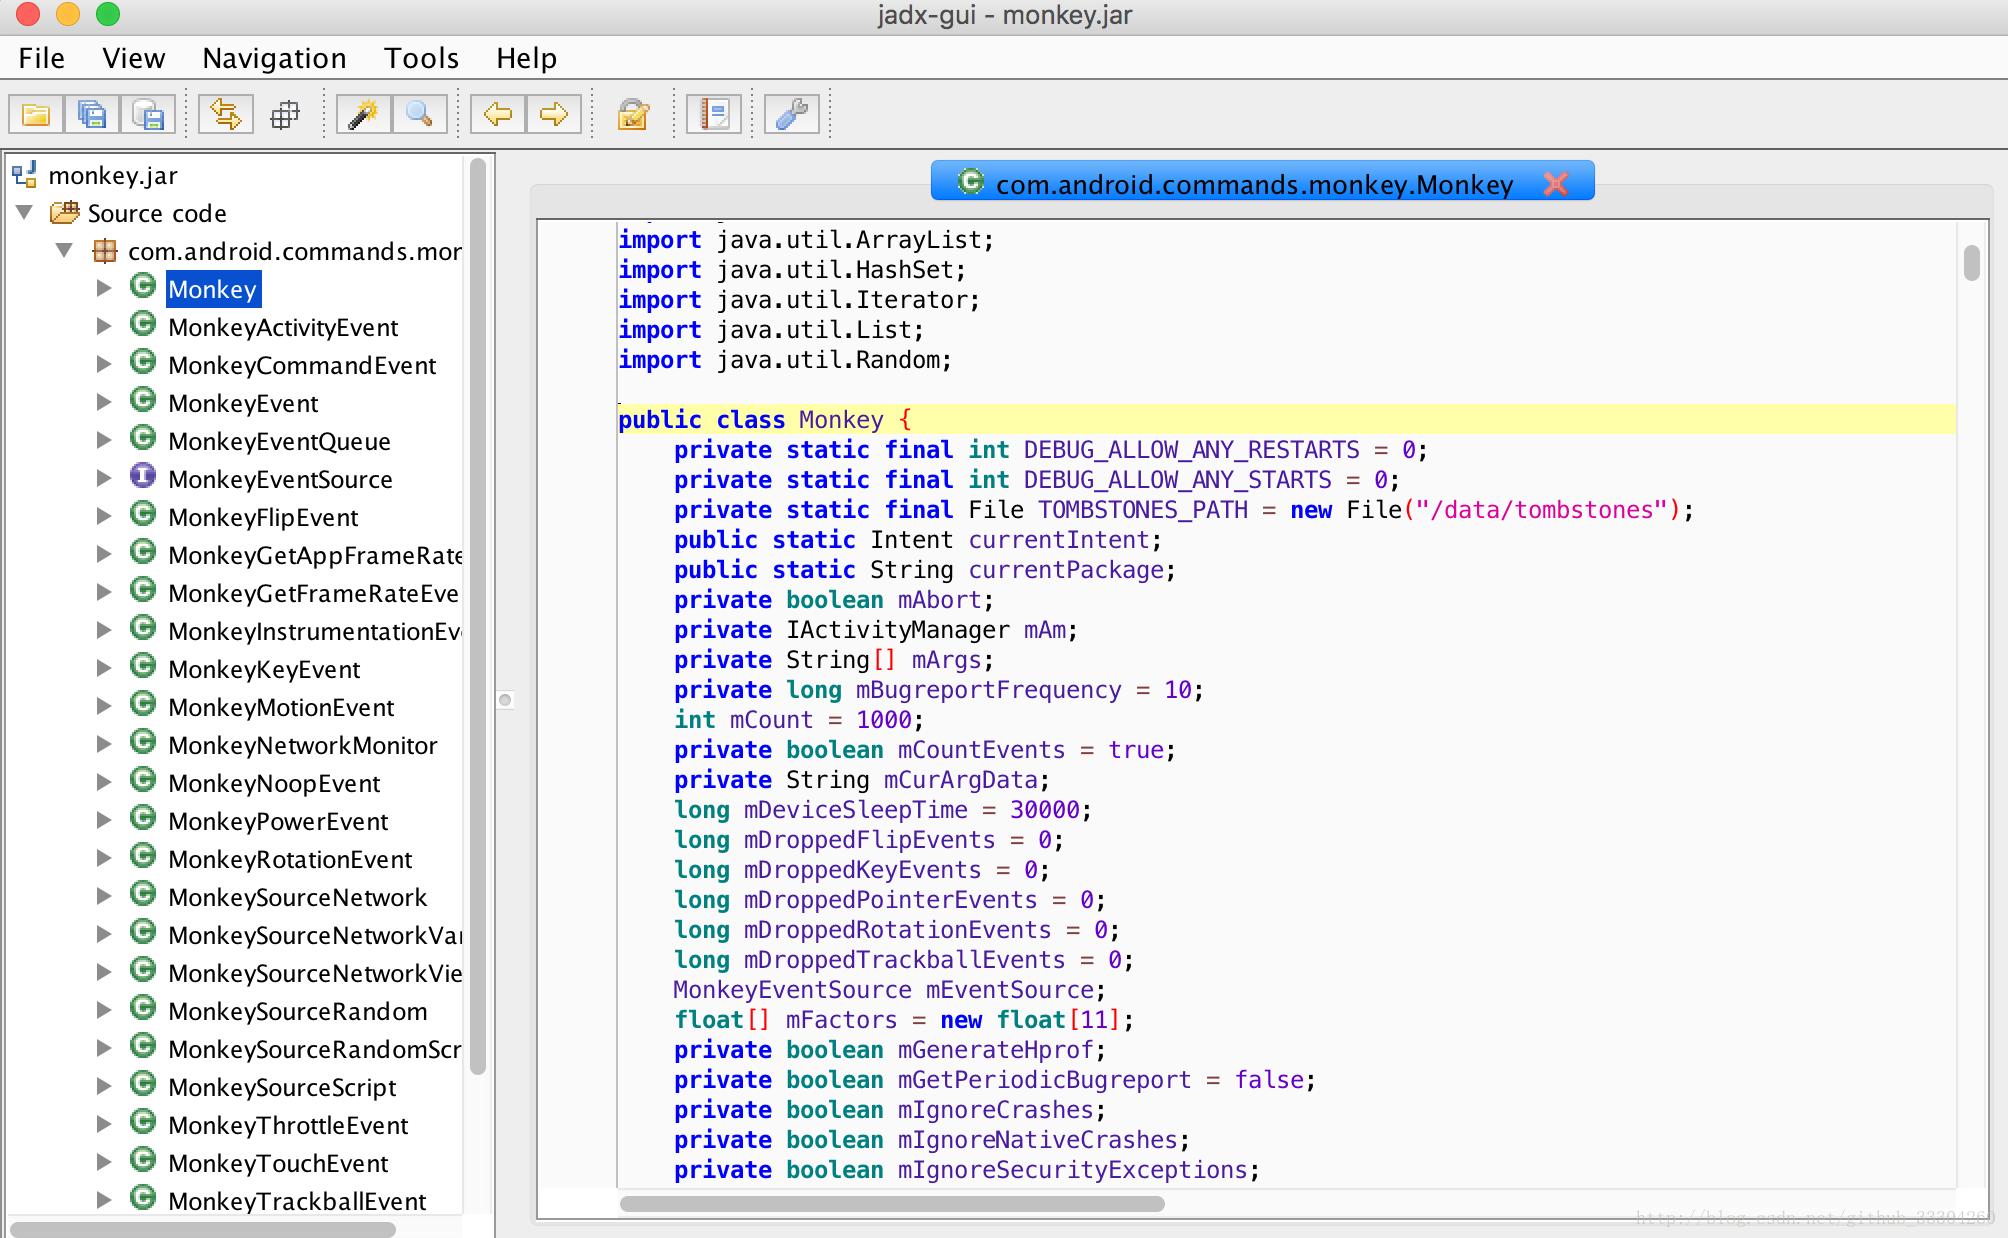Select MonkeyNetworkMonitor in the tree
The height and width of the screenshot is (1238, 2008).
point(303,745)
